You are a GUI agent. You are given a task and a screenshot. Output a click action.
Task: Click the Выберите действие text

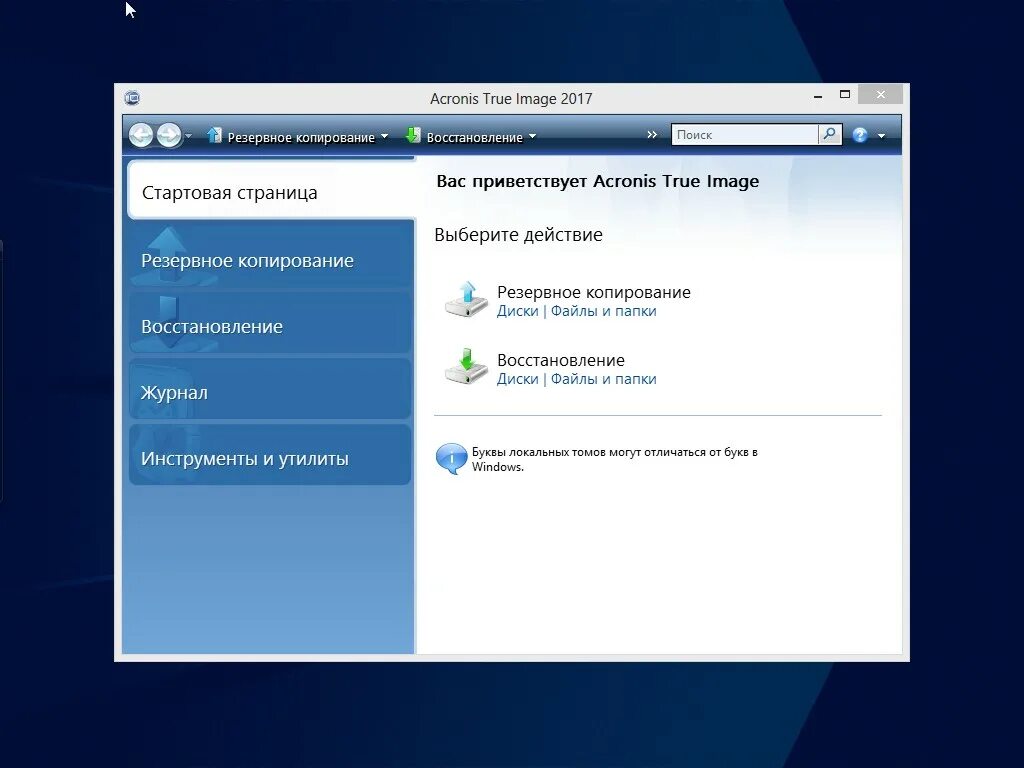[519, 235]
